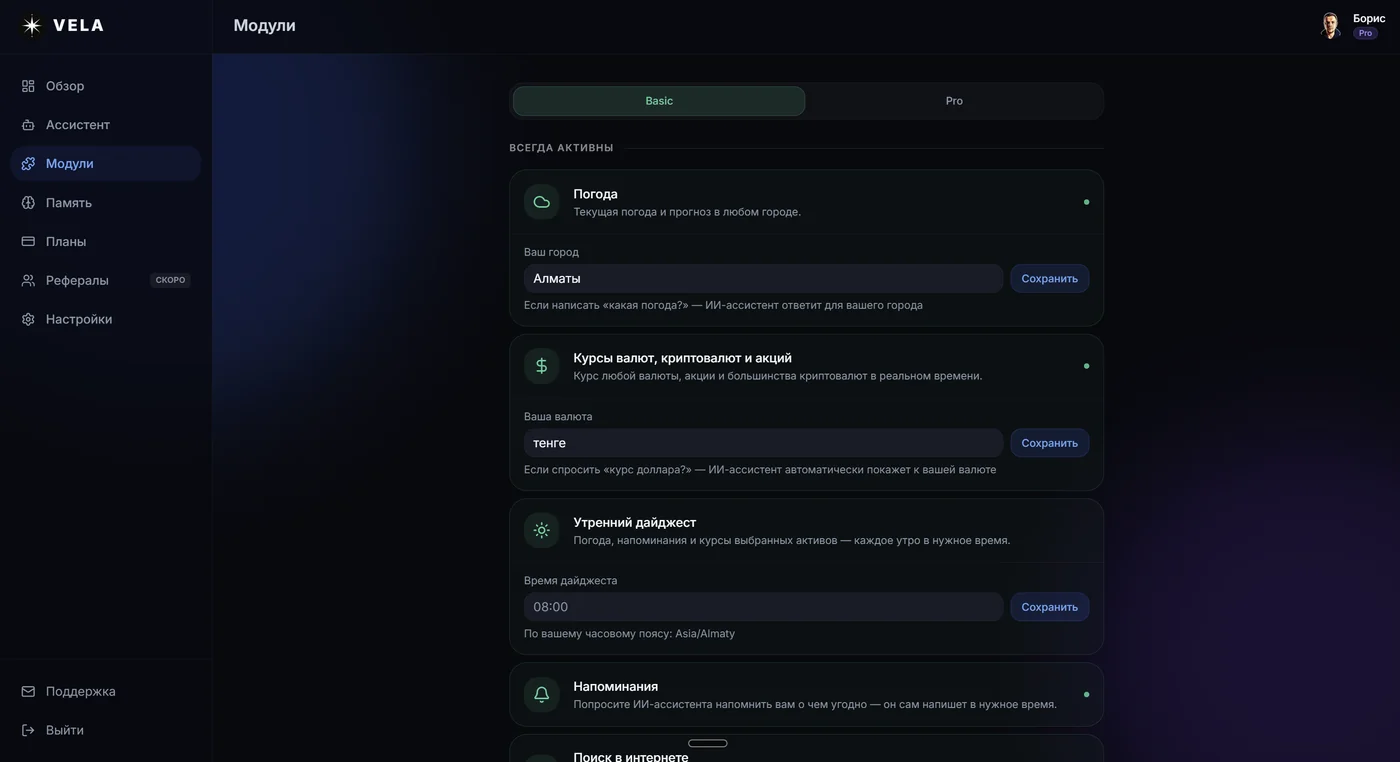Open Планы menu item
Viewport: 1400px width, 762px height.
pyautogui.click(x=106, y=242)
